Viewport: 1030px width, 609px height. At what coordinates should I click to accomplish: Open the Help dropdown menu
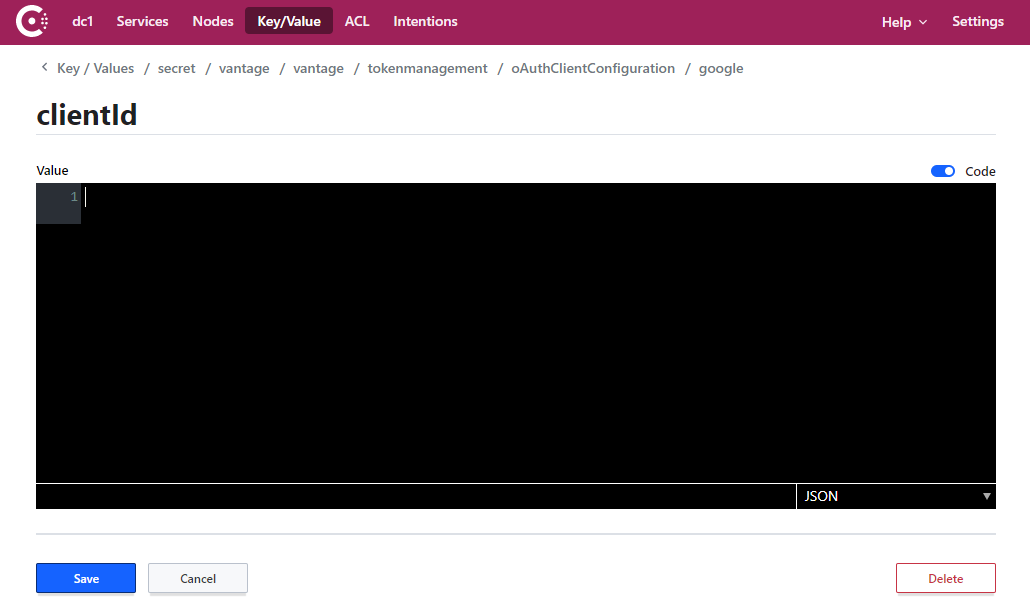[903, 21]
